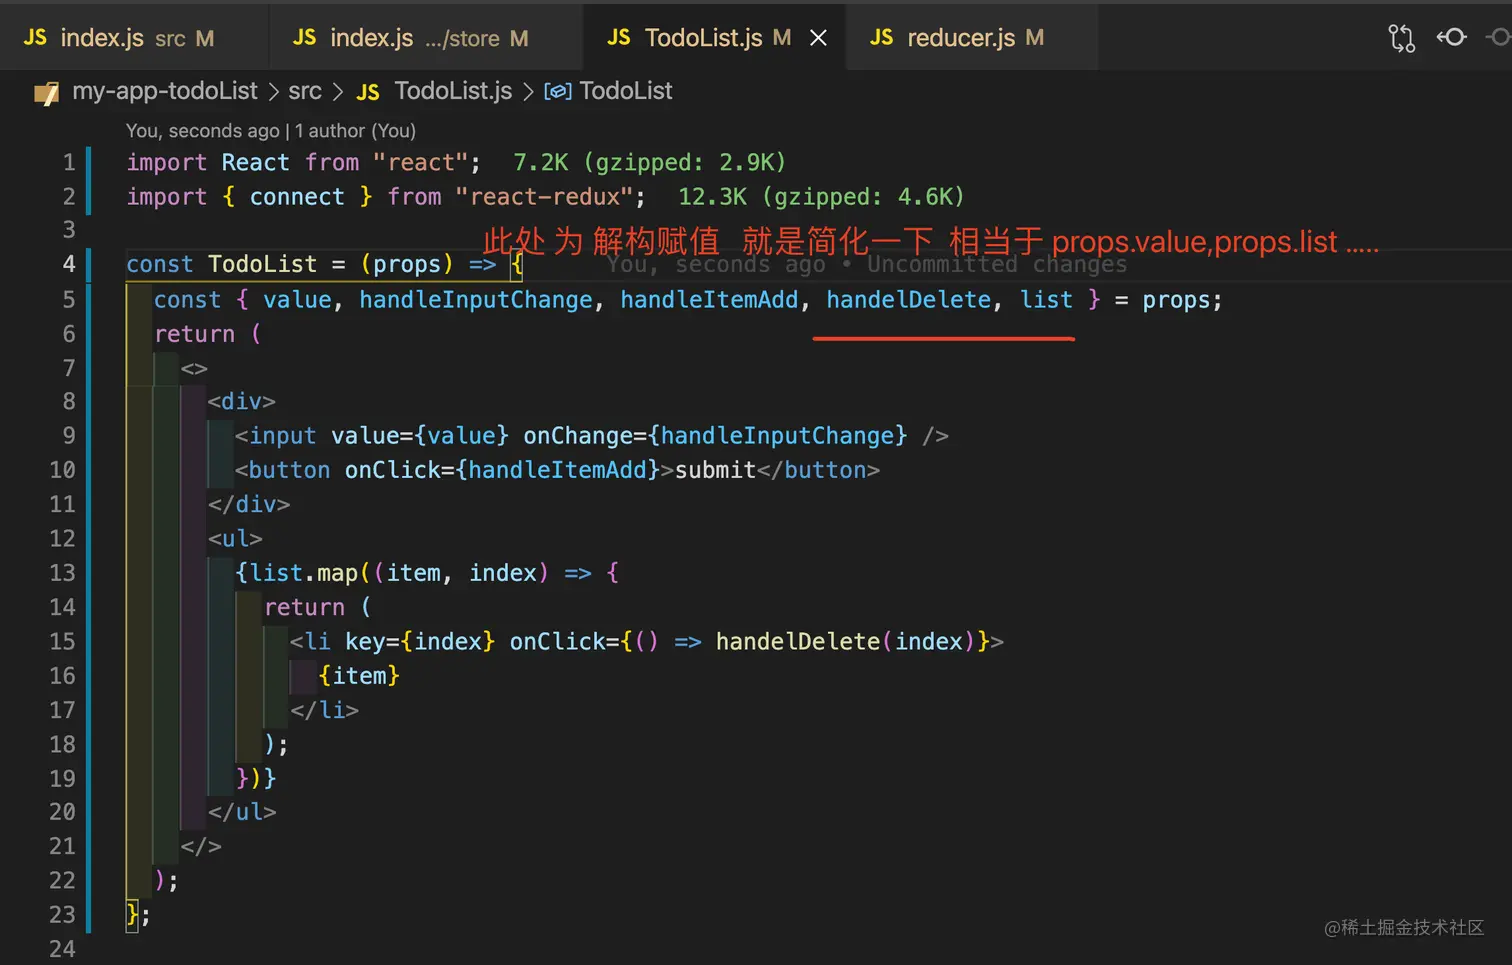The image size is (1512, 965).
Task: Click the opening '<ul>' tag
Action: (235, 539)
